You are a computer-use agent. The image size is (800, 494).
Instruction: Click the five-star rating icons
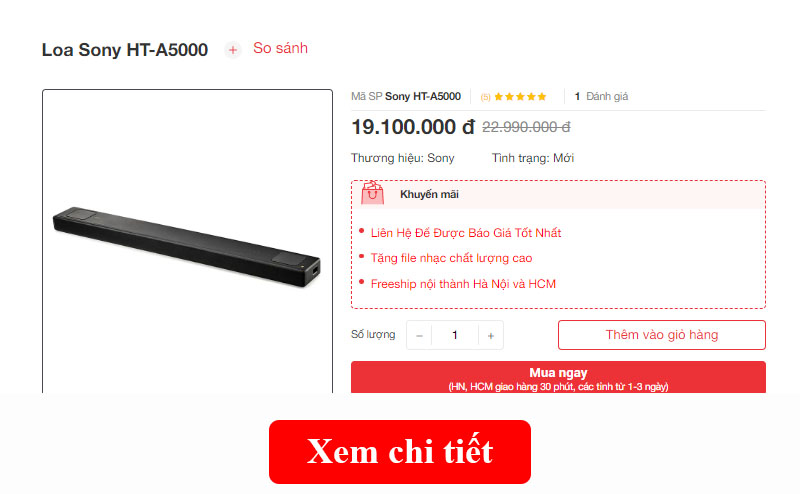click(x=520, y=96)
